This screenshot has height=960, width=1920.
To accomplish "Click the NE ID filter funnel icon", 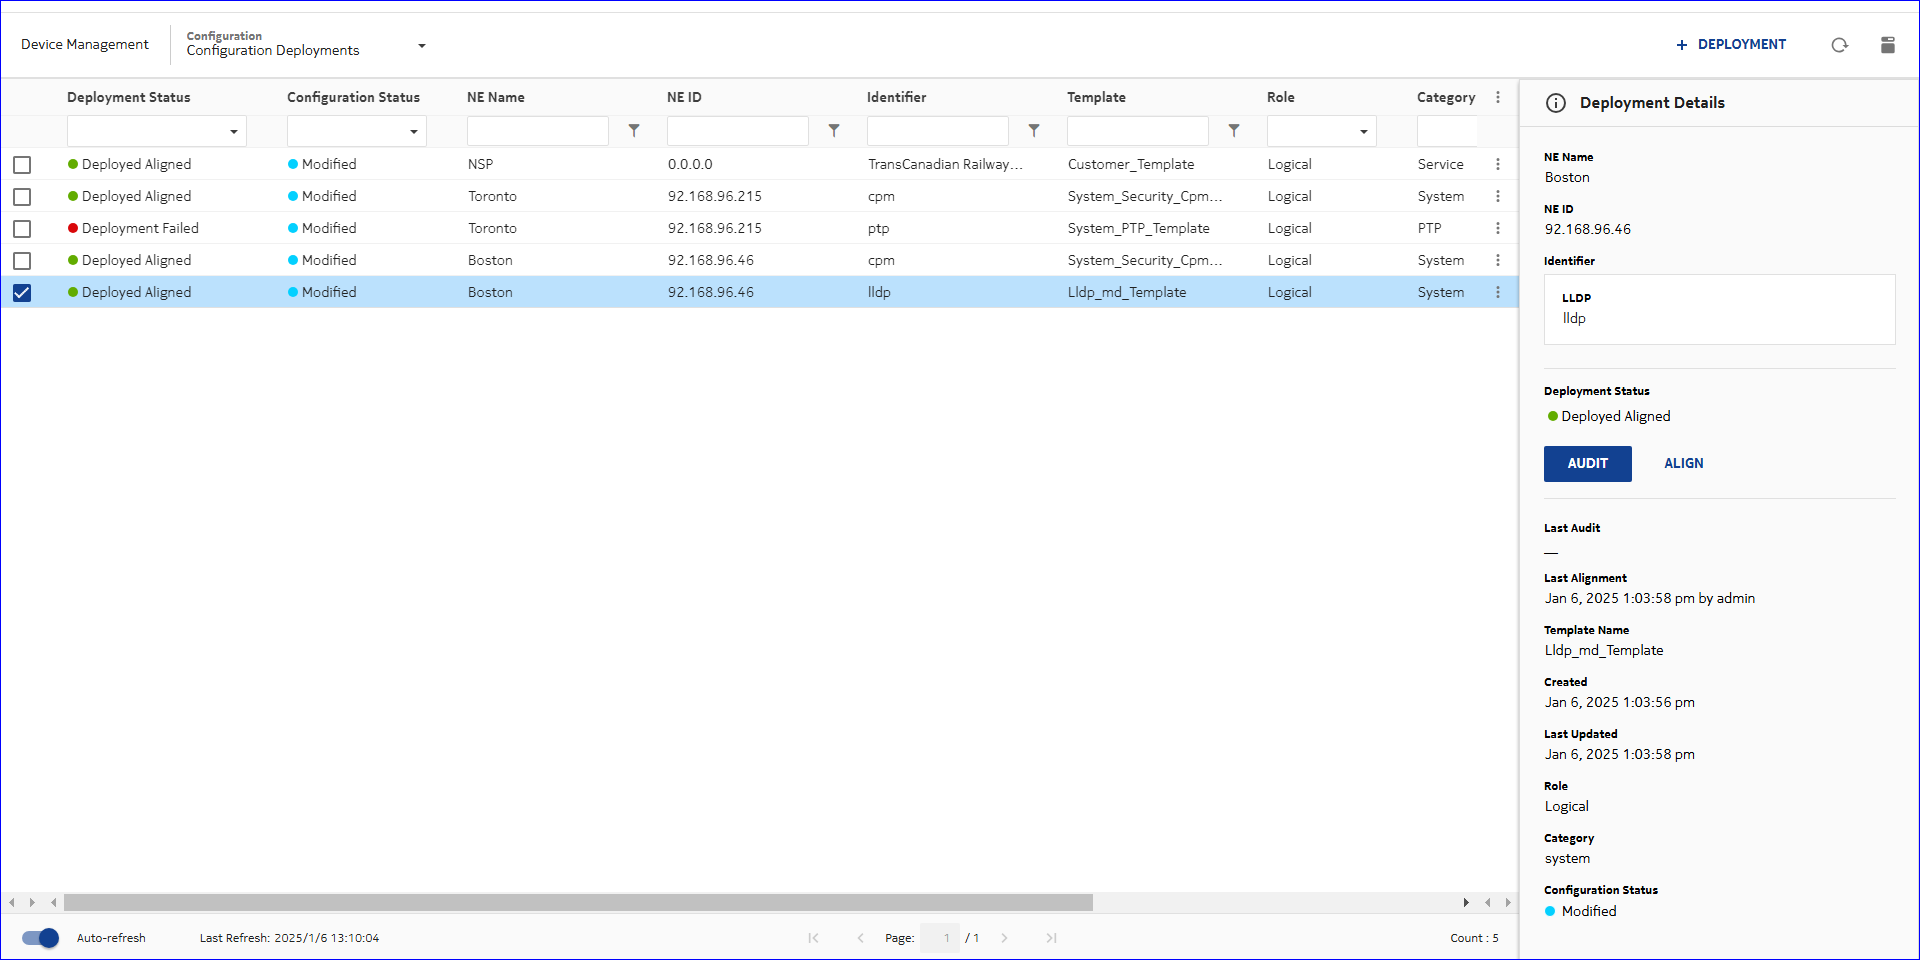I will [x=834, y=131].
